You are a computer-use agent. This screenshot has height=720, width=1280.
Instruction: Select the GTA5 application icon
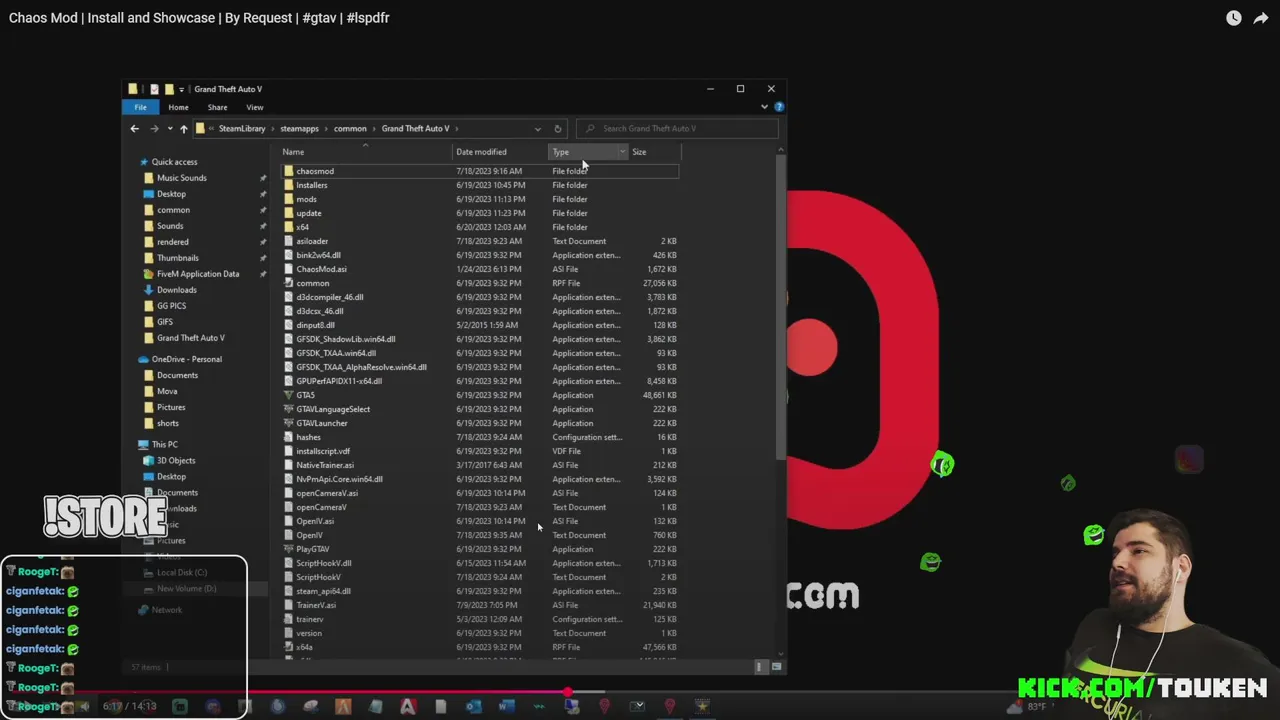[288, 395]
